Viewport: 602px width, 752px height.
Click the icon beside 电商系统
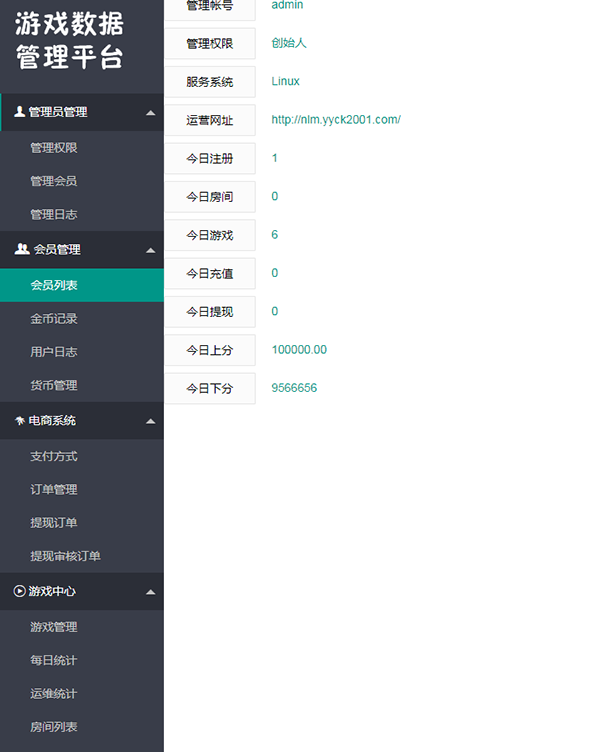pyautogui.click(x=20, y=421)
